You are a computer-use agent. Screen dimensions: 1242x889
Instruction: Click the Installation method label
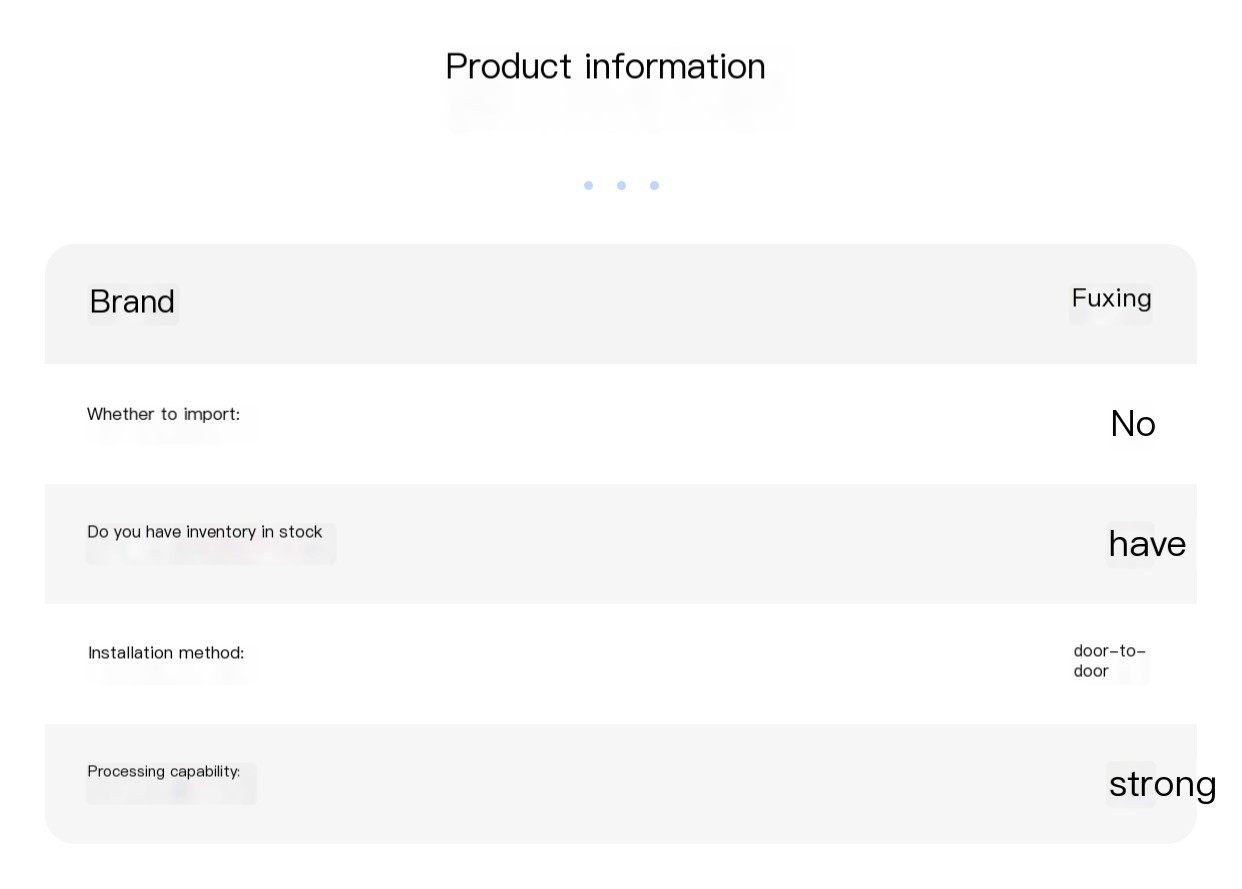pyautogui.click(x=166, y=653)
